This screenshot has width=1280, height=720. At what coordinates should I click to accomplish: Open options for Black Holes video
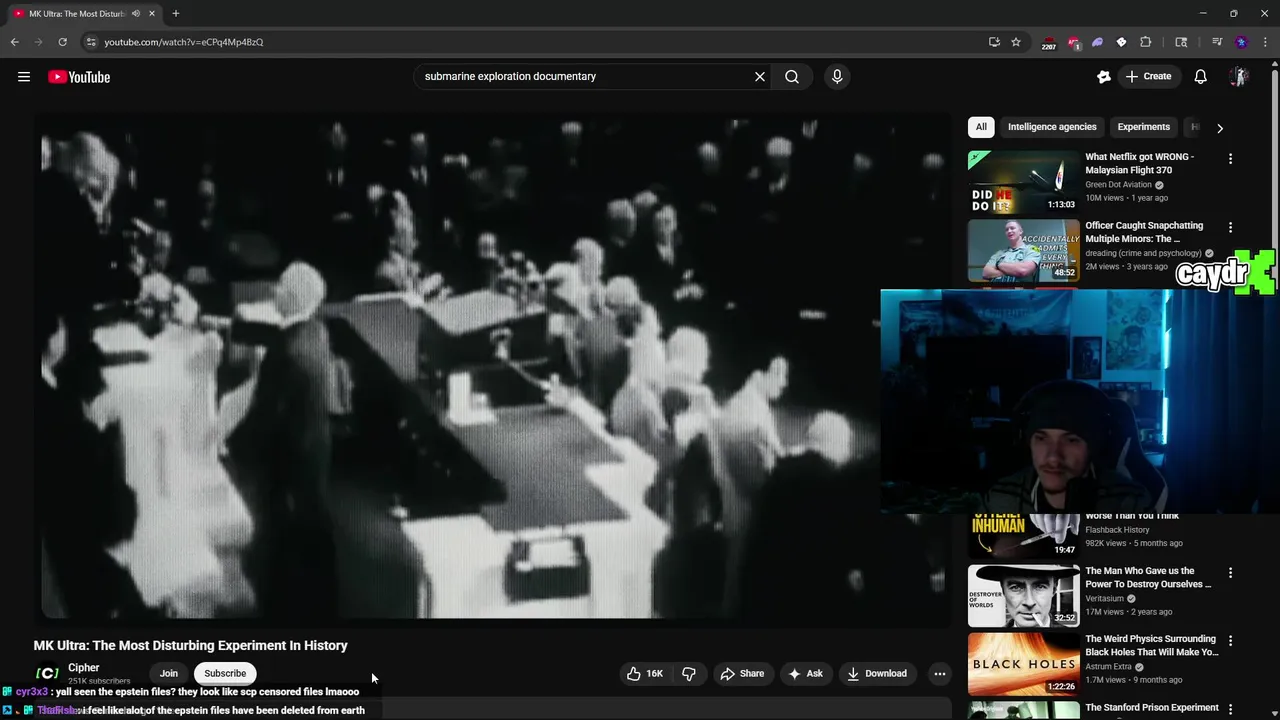pyautogui.click(x=1231, y=641)
